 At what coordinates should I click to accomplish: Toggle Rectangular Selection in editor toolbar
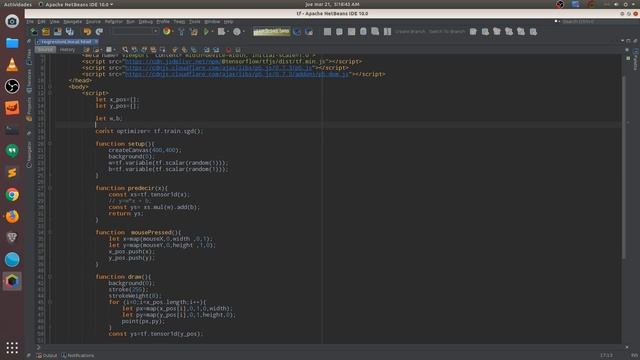(x=162, y=50)
